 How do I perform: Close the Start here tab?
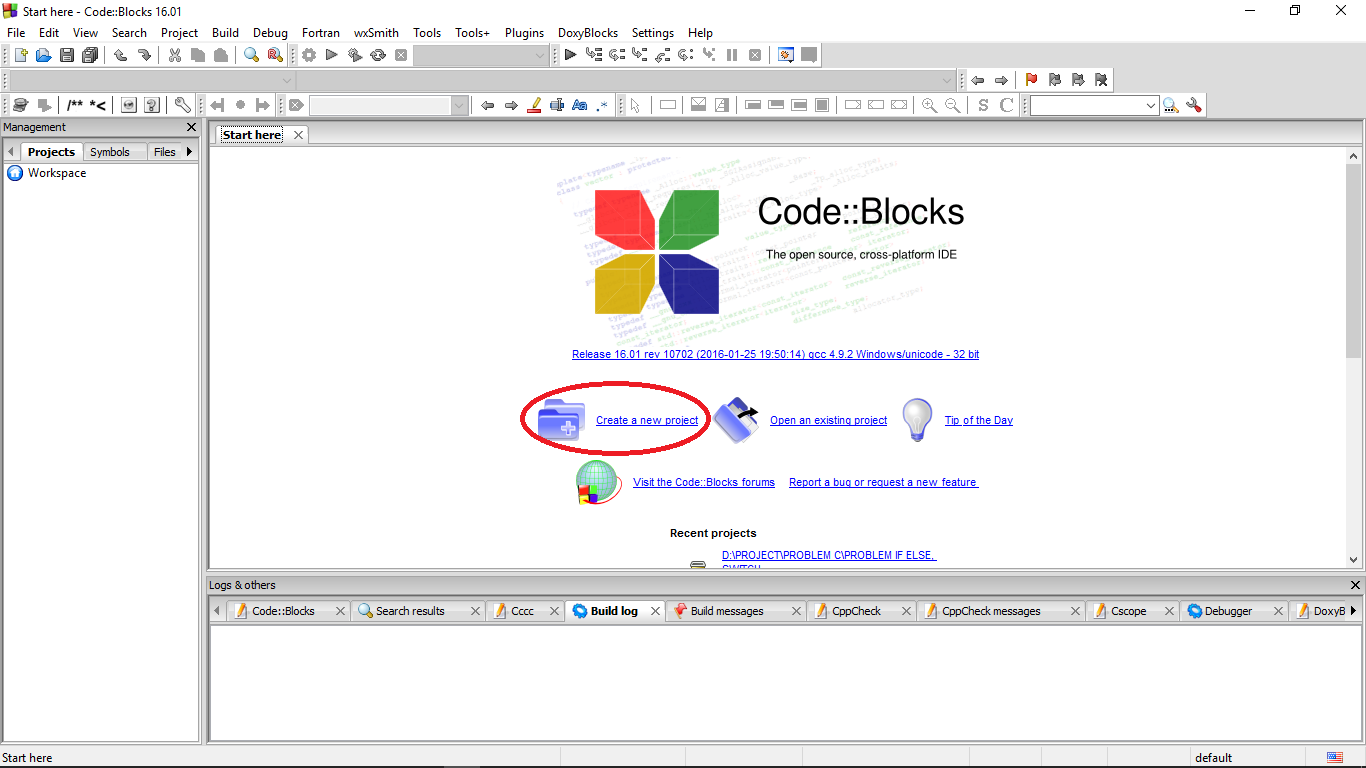pos(298,135)
